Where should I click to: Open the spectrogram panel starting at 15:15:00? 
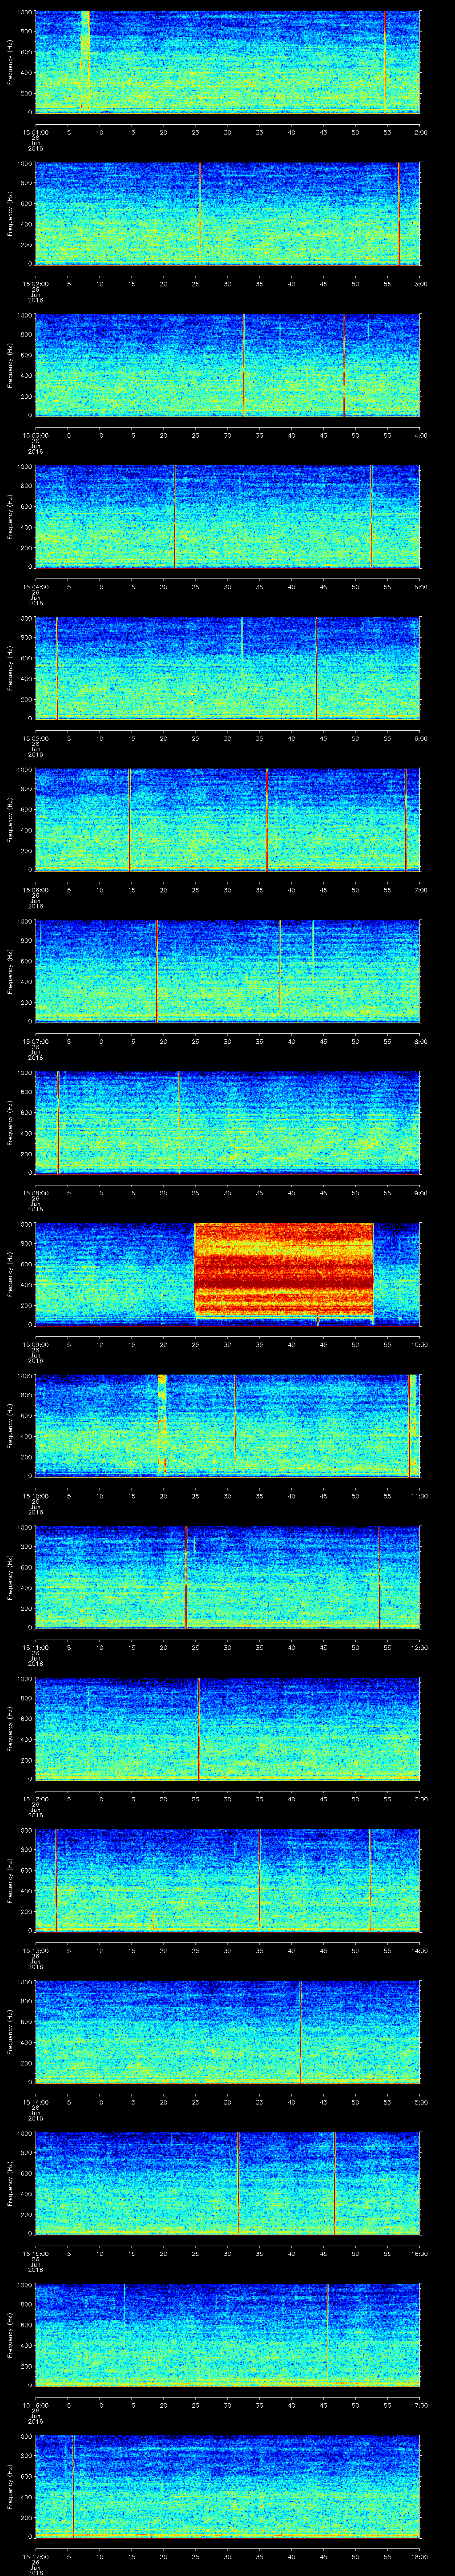point(228,2183)
